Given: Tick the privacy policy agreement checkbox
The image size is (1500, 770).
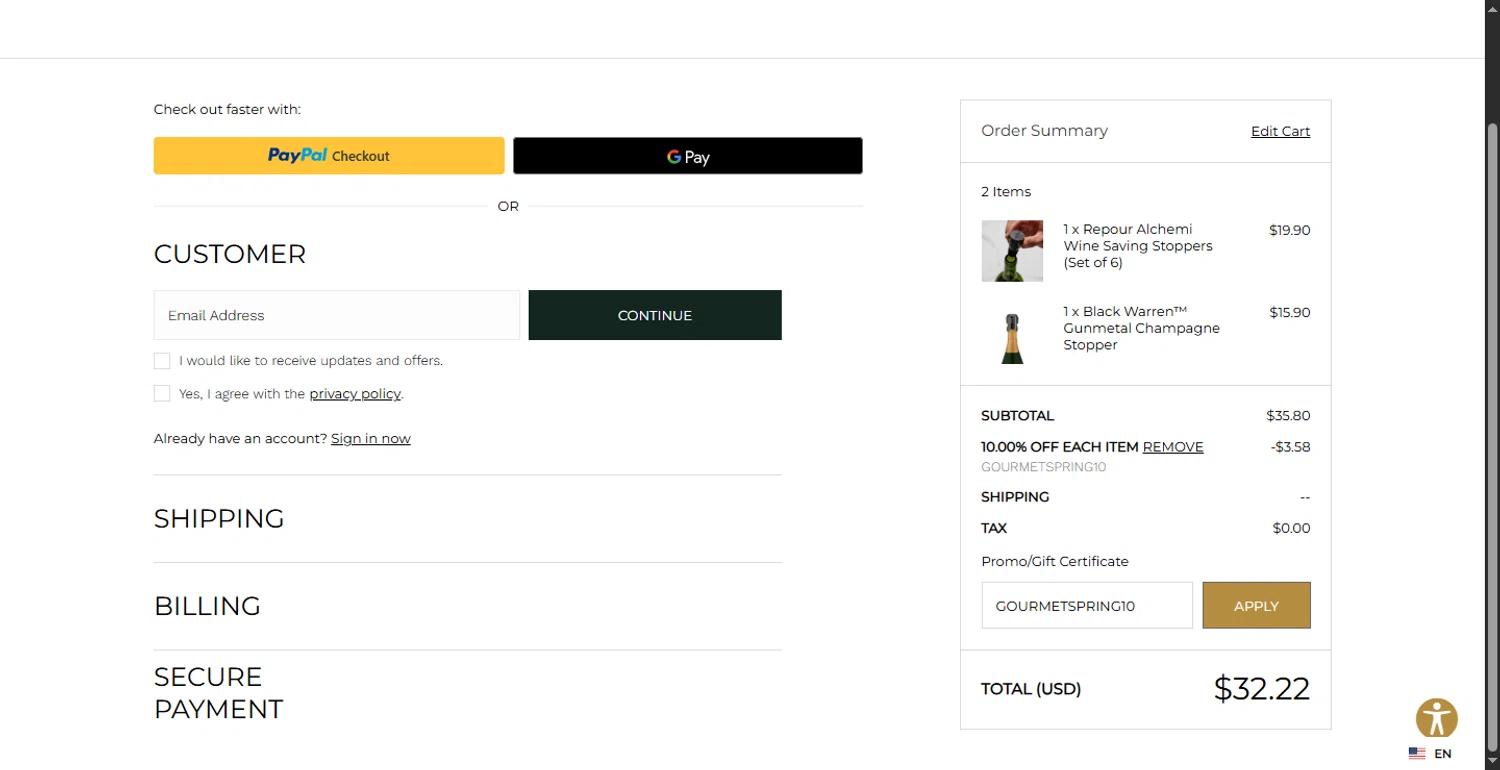Looking at the screenshot, I should pos(162,394).
